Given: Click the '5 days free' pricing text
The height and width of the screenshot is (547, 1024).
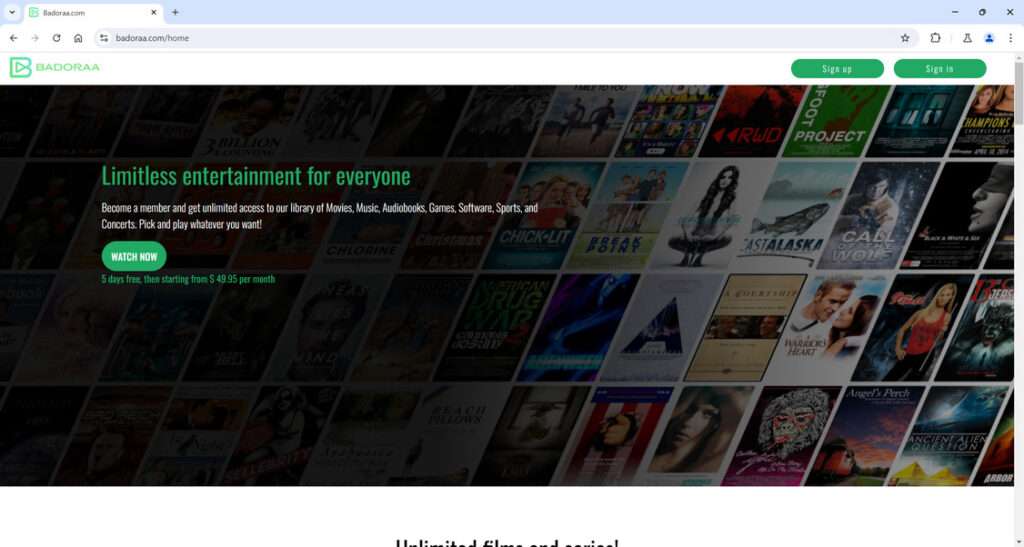Looking at the screenshot, I should pyautogui.click(x=188, y=279).
